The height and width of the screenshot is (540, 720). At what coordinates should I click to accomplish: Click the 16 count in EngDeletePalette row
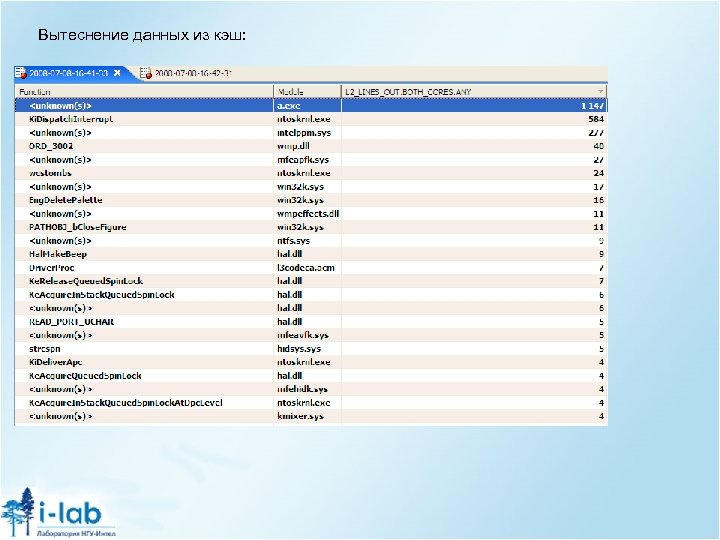coord(598,200)
